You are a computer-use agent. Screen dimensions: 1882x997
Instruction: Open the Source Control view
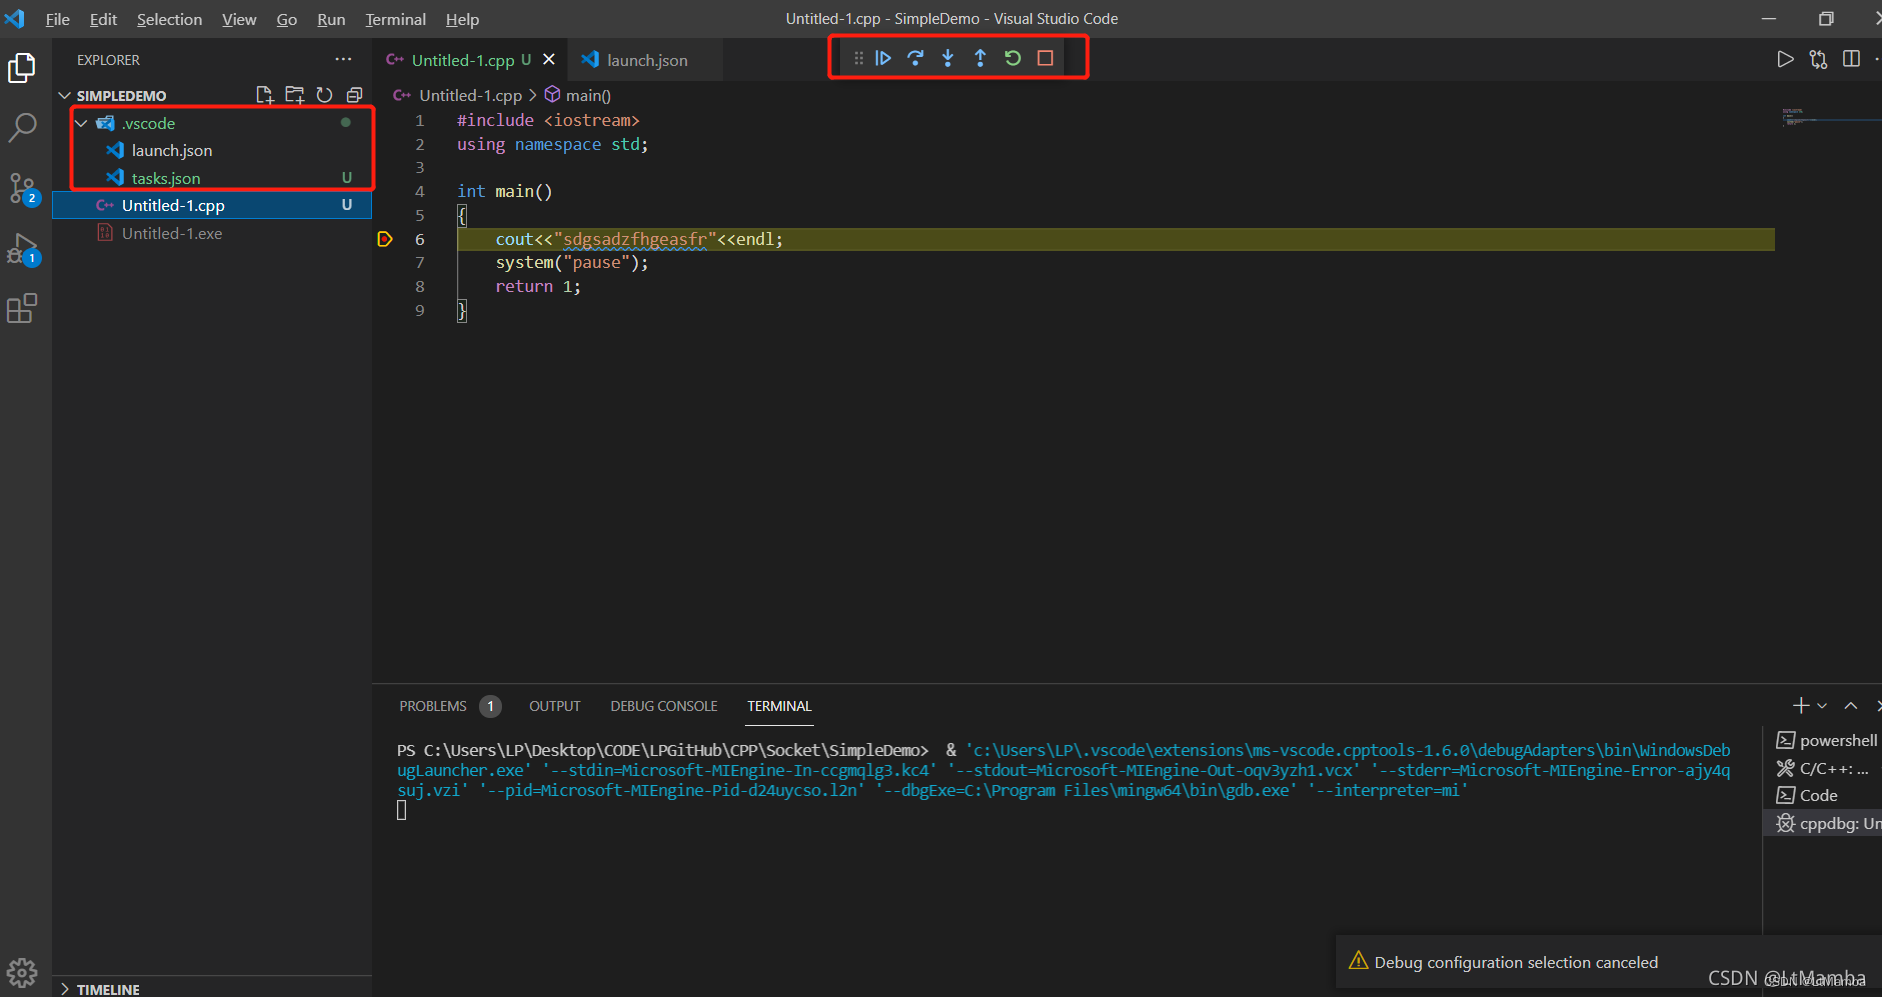(x=22, y=188)
